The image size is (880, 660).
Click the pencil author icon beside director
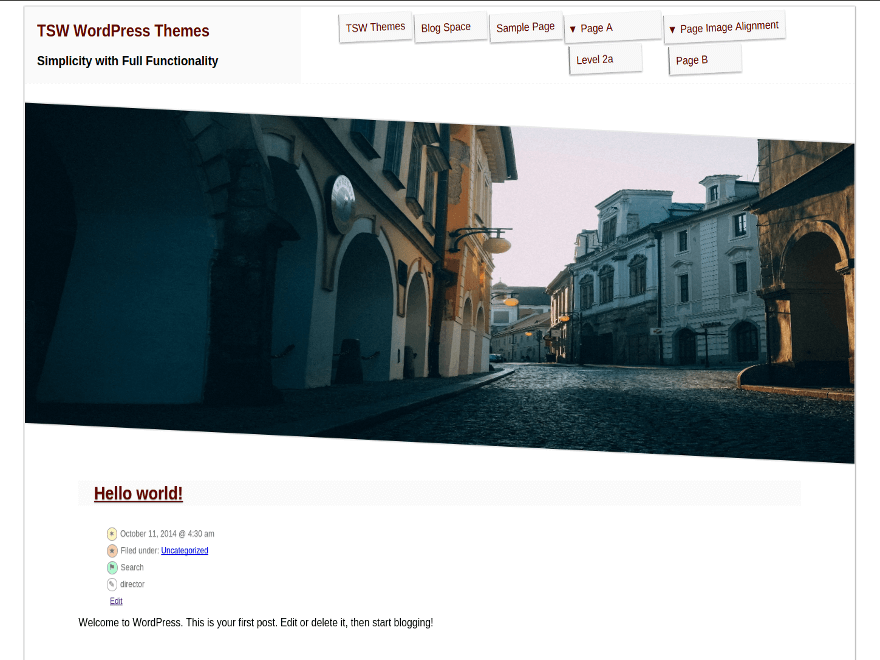(112, 585)
